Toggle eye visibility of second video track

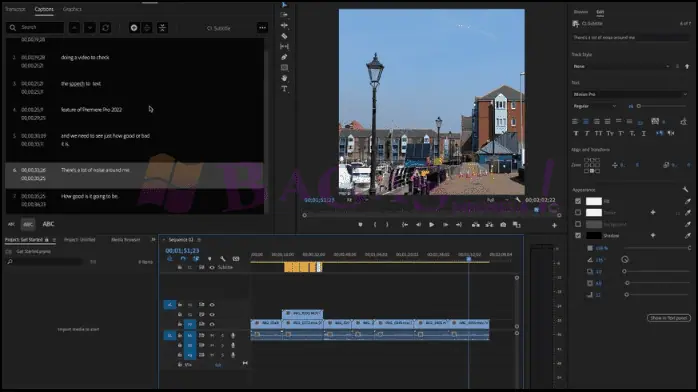212,315
